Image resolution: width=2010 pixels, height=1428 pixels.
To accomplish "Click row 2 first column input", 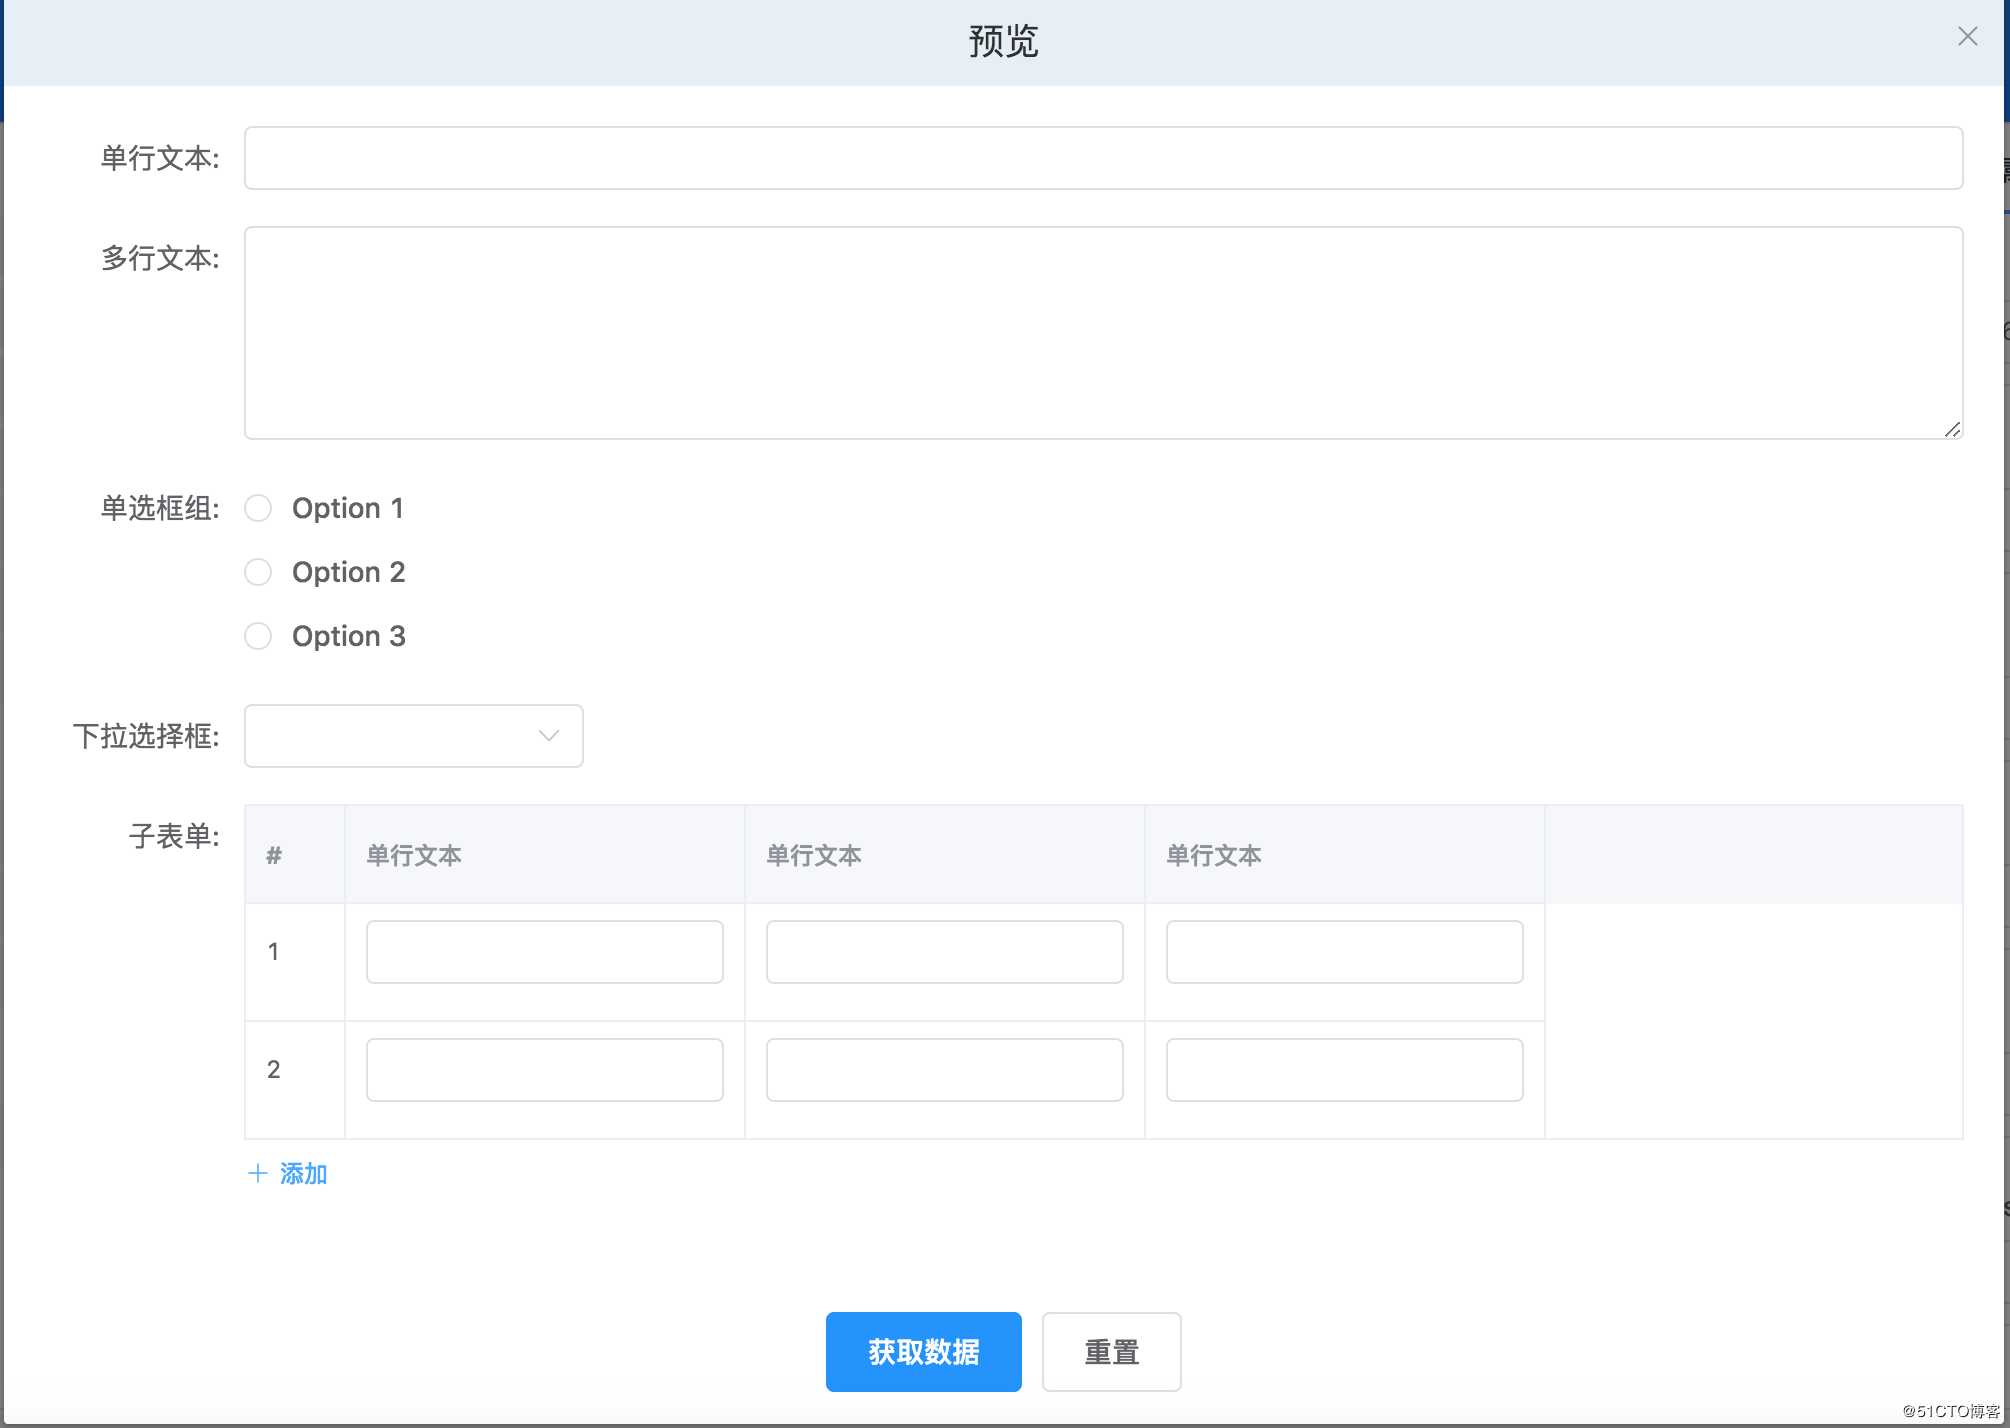I will click(x=545, y=1070).
